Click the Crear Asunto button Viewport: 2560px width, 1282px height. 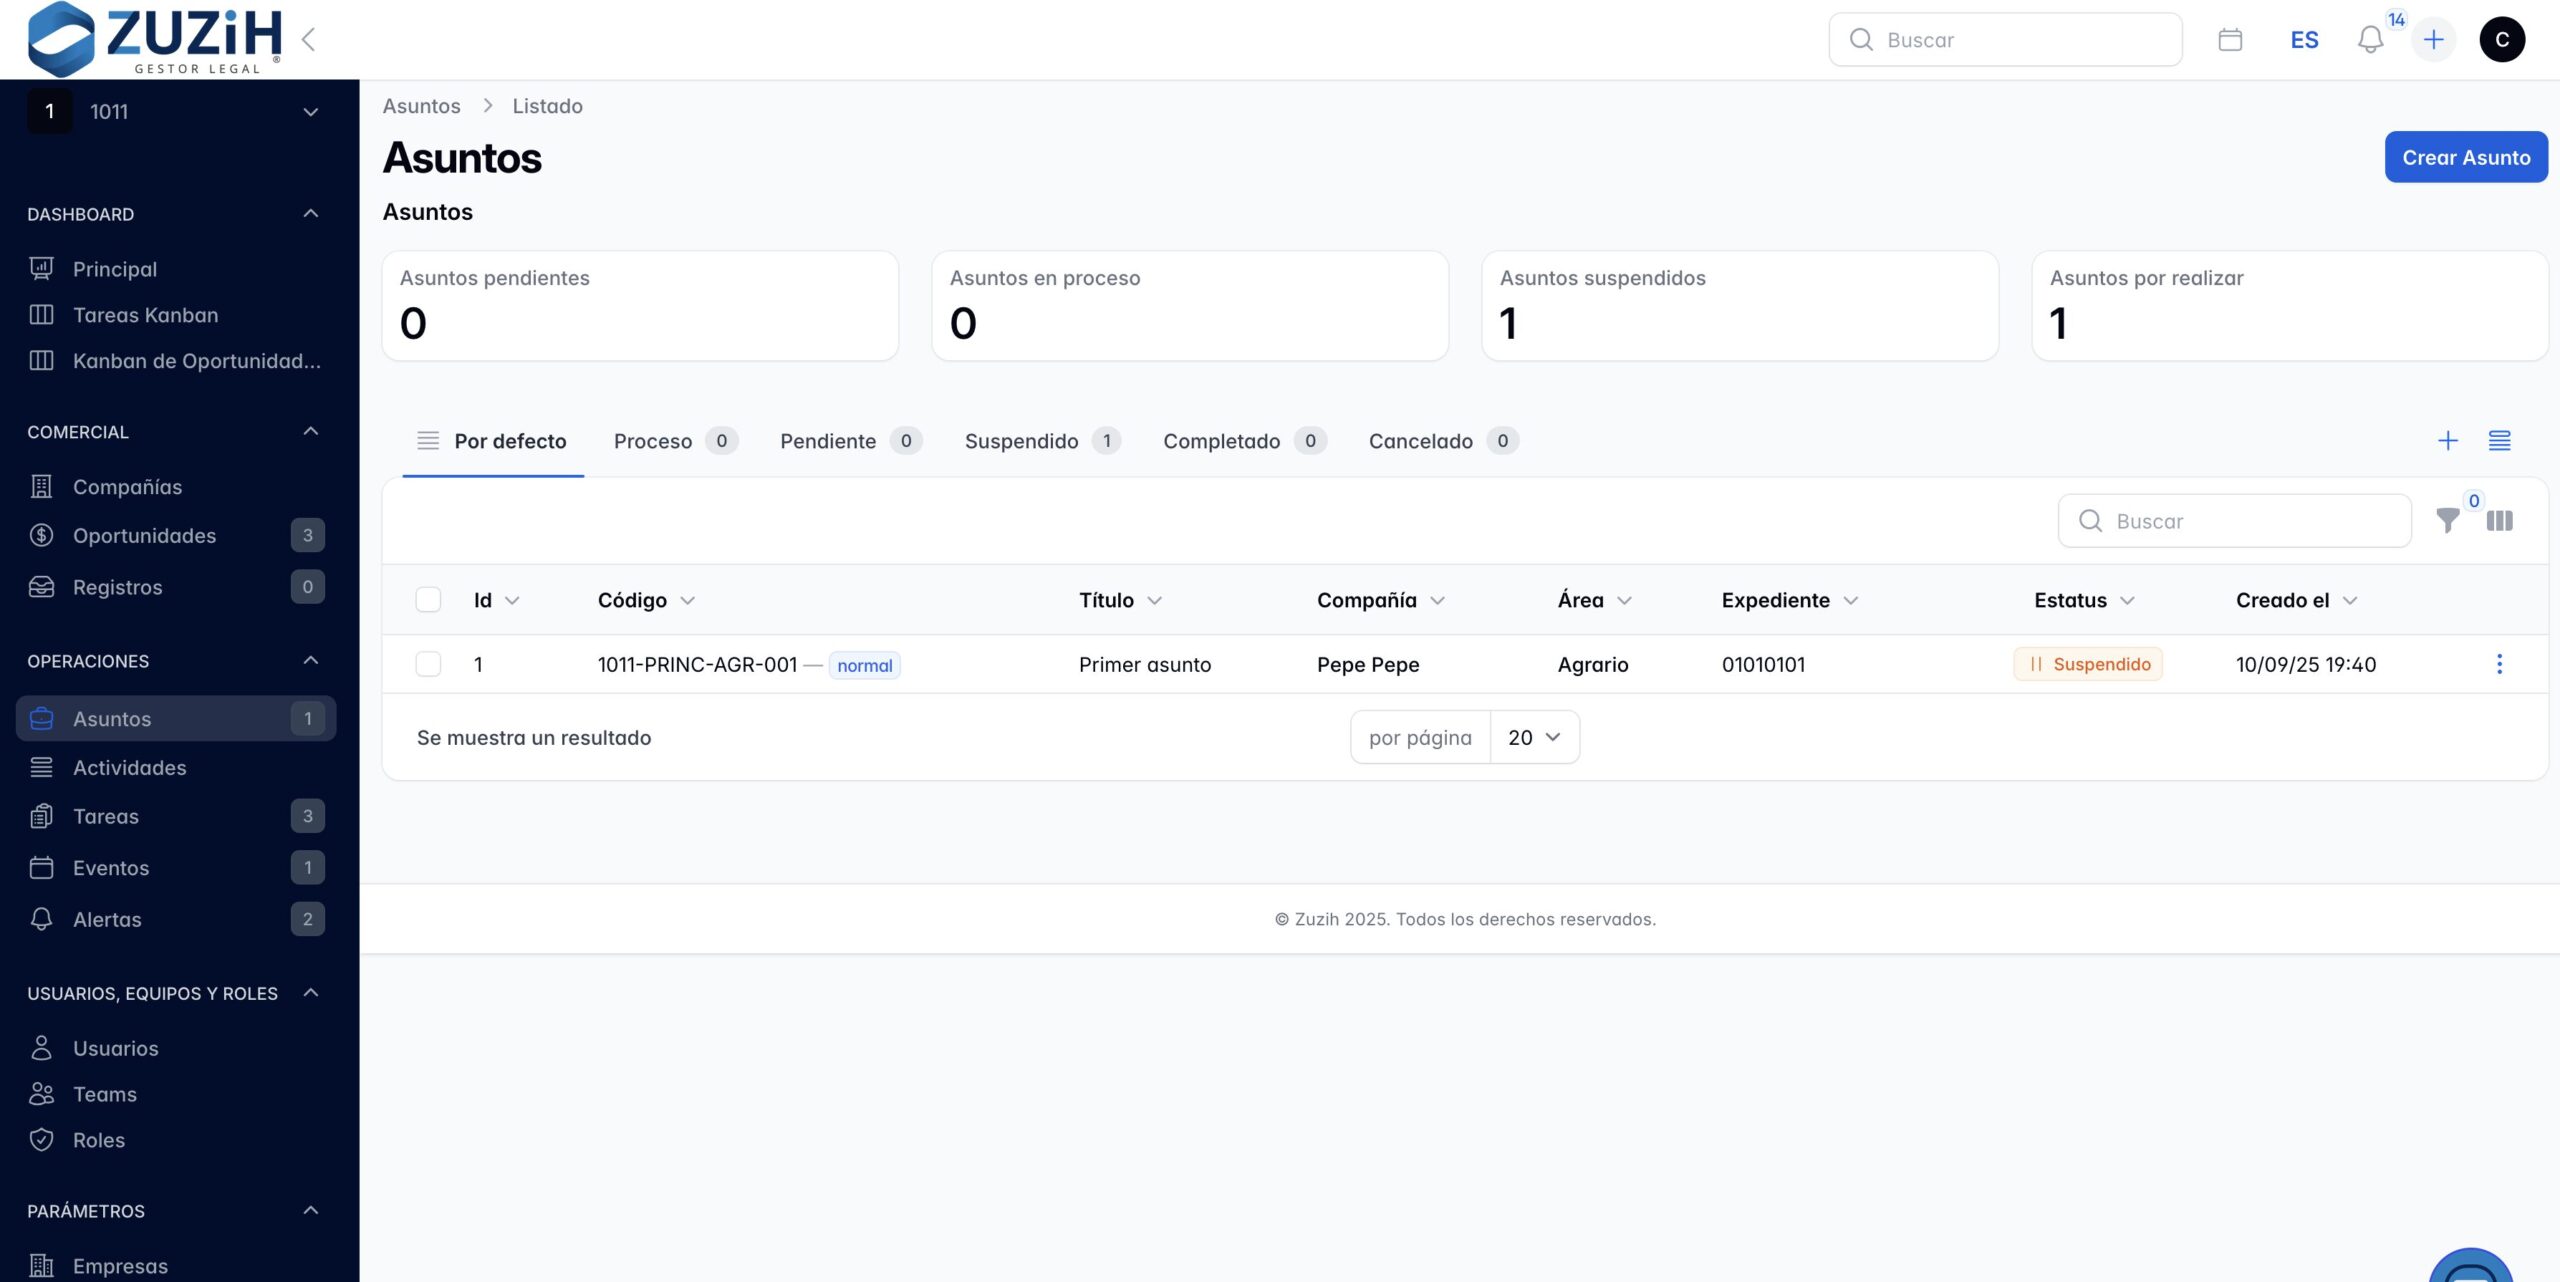pyautogui.click(x=2465, y=157)
